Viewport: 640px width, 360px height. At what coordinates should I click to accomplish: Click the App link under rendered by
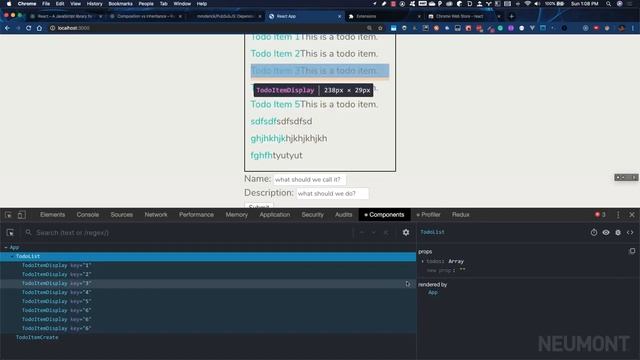(433, 293)
